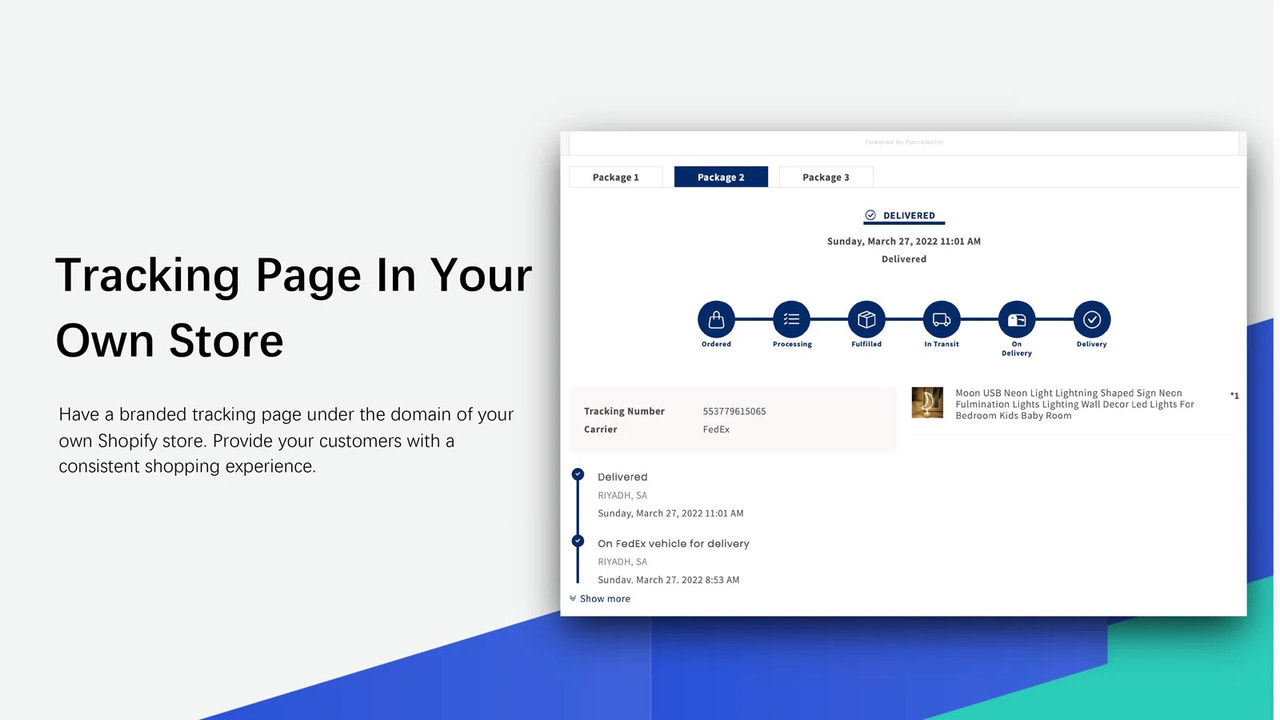Select the Fulfilled package box icon
This screenshot has width=1280, height=720.
(866, 317)
